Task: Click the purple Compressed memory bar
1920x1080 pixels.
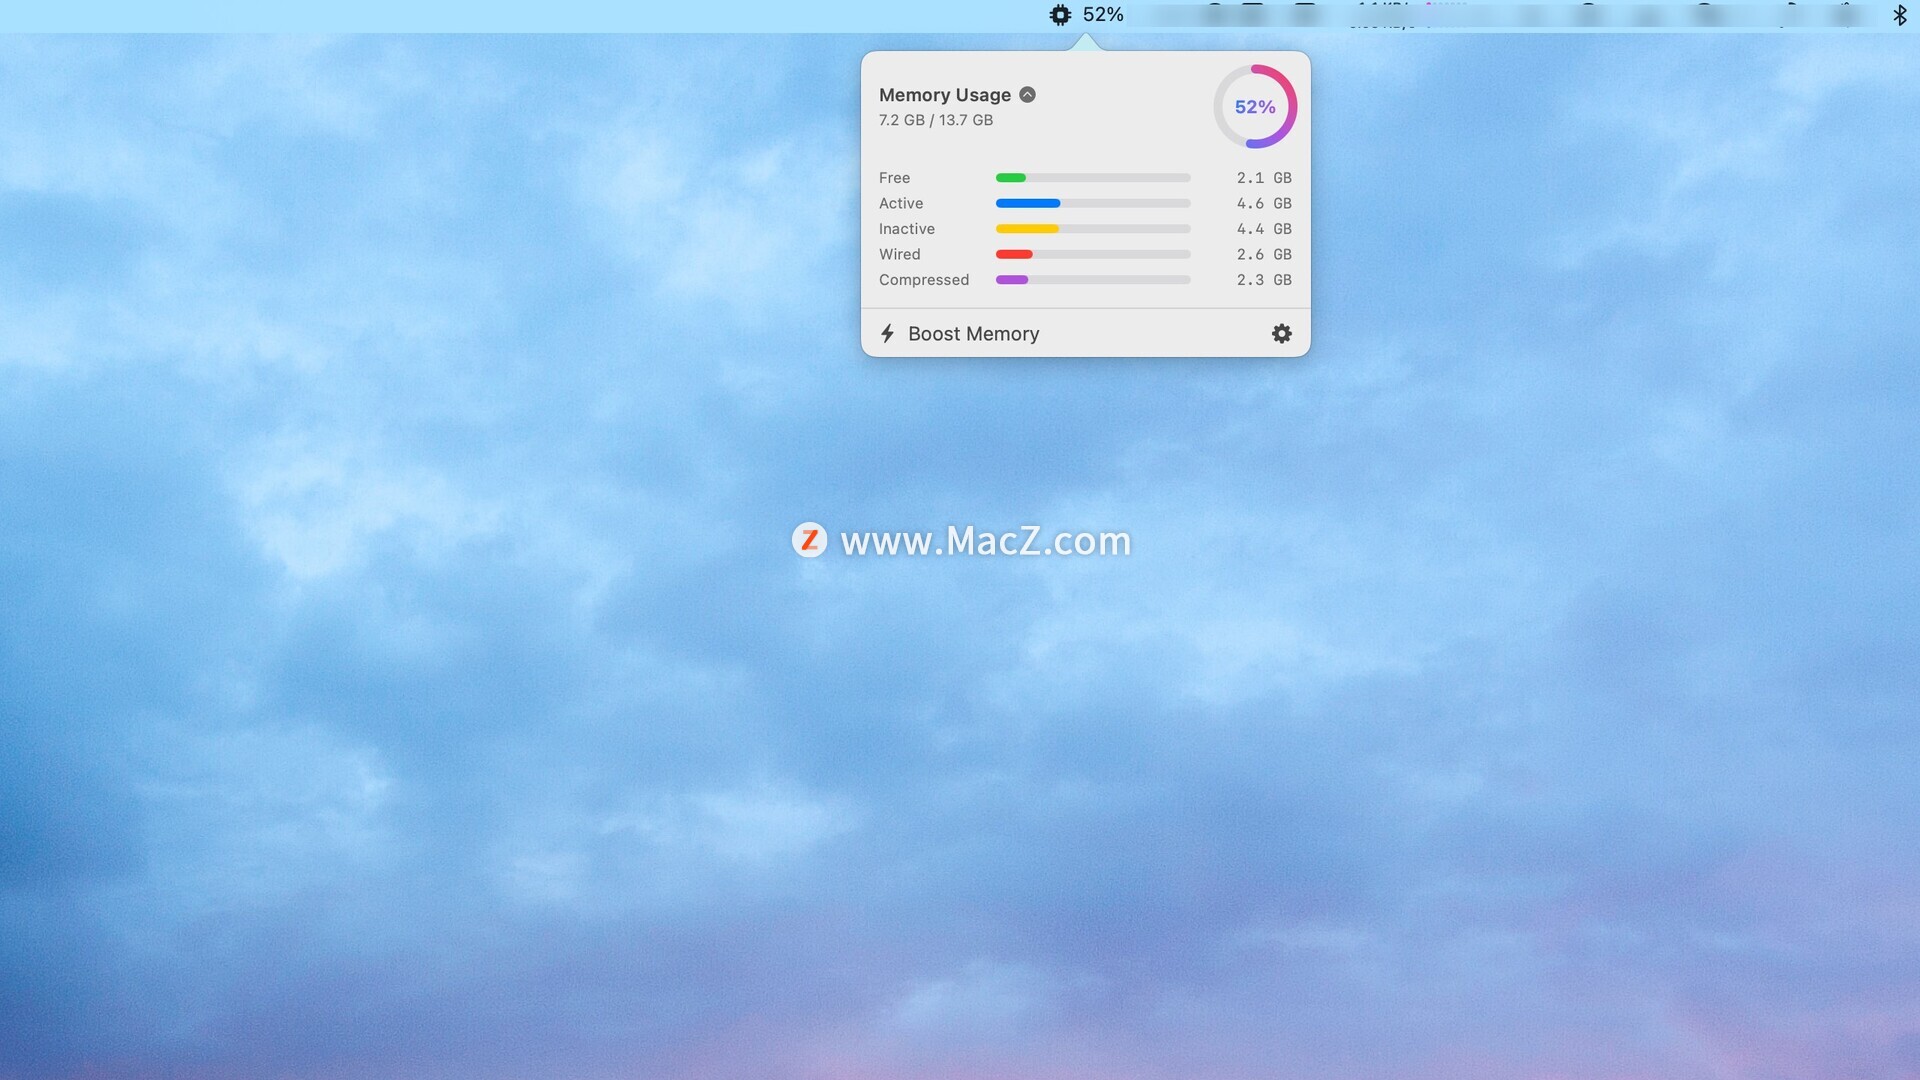Action: [1011, 280]
